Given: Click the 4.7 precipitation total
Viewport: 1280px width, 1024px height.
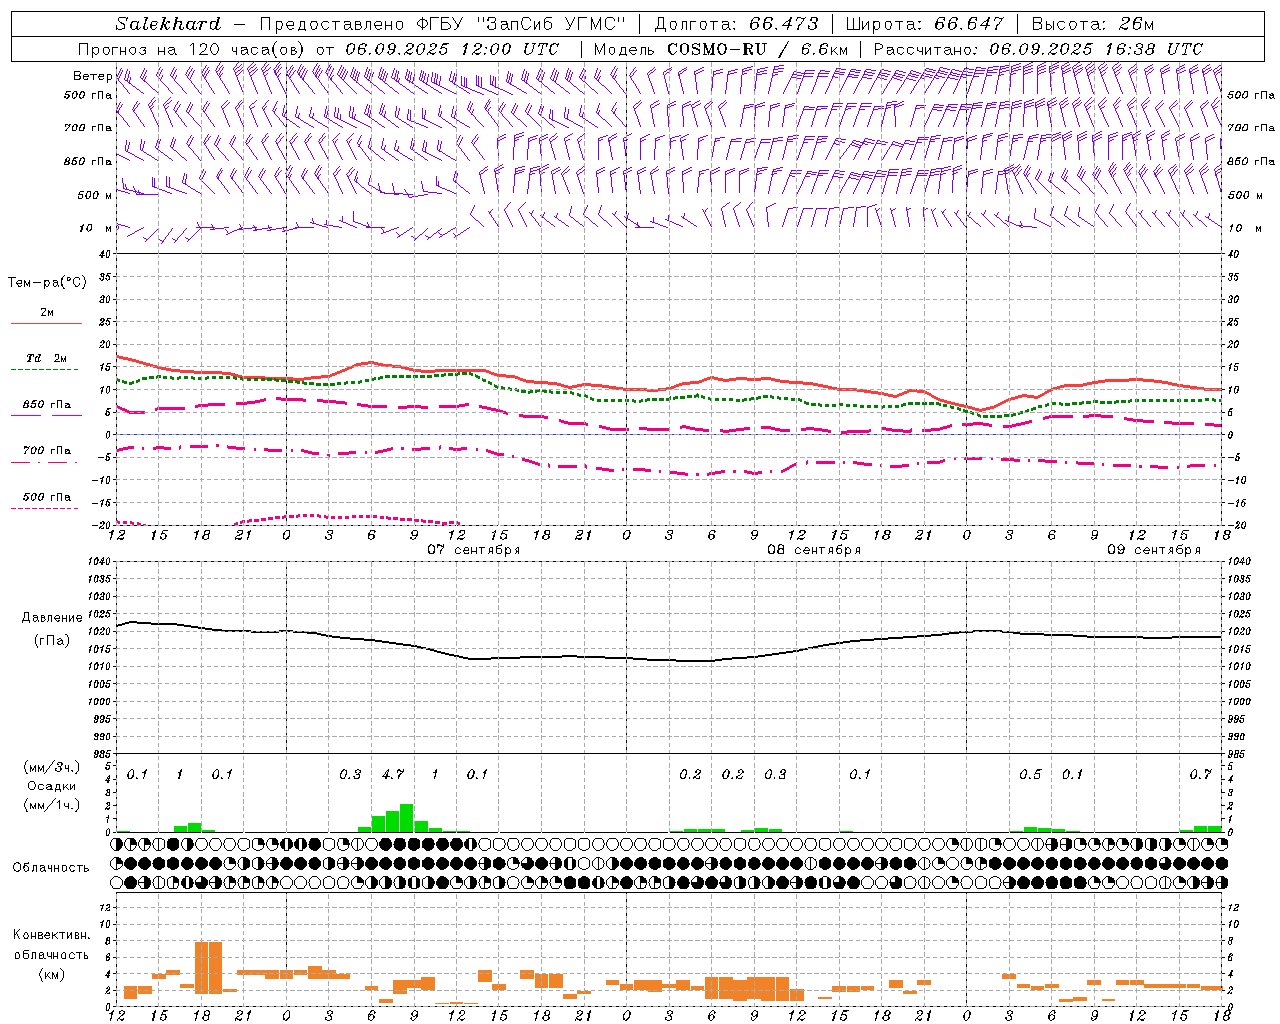Looking at the screenshot, I should pos(393,775).
